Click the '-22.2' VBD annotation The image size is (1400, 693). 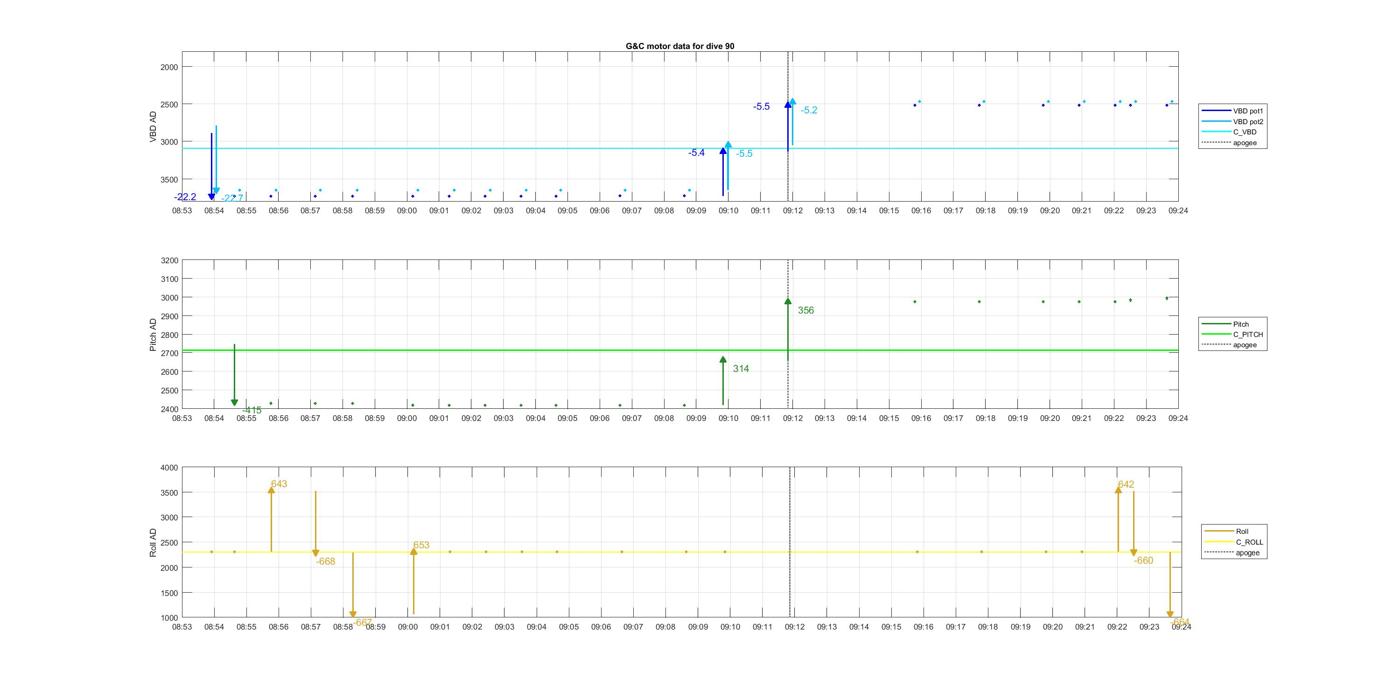tap(185, 197)
